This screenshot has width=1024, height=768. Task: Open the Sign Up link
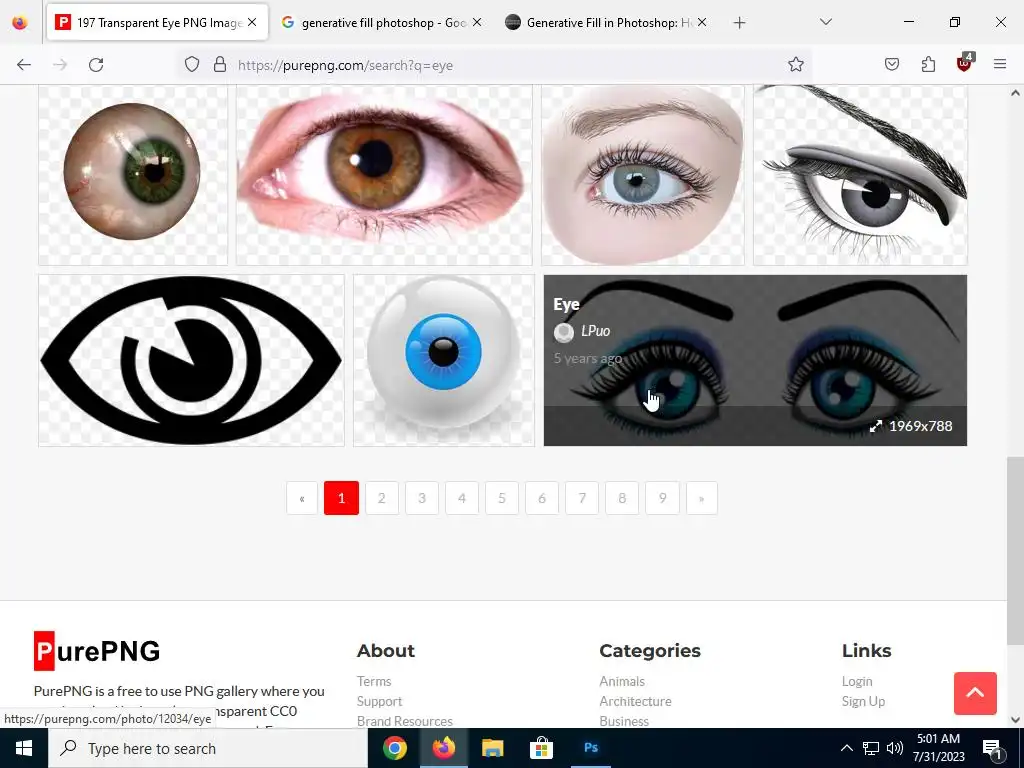pos(863,701)
